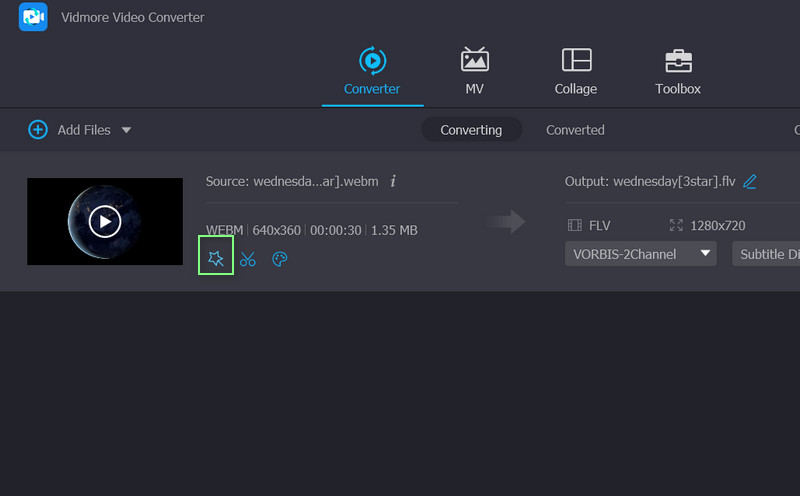This screenshot has height=496, width=800.
Task: Open the Subtitle dropdown
Action: pos(767,254)
